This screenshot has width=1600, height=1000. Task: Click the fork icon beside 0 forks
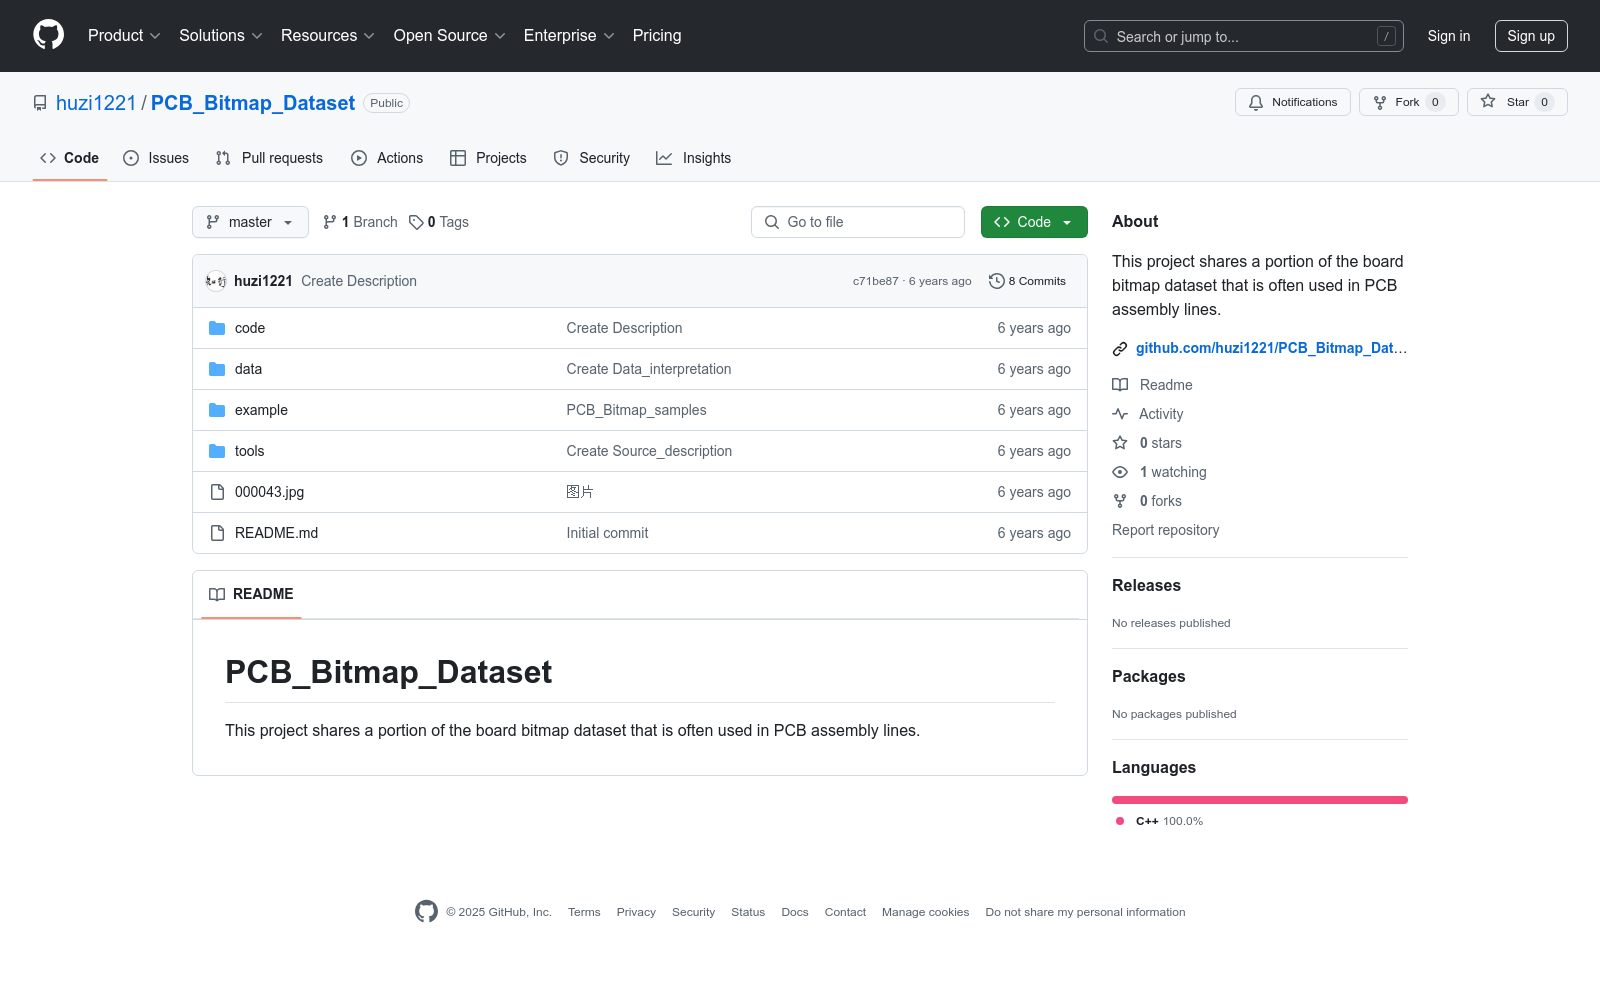(1120, 501)
